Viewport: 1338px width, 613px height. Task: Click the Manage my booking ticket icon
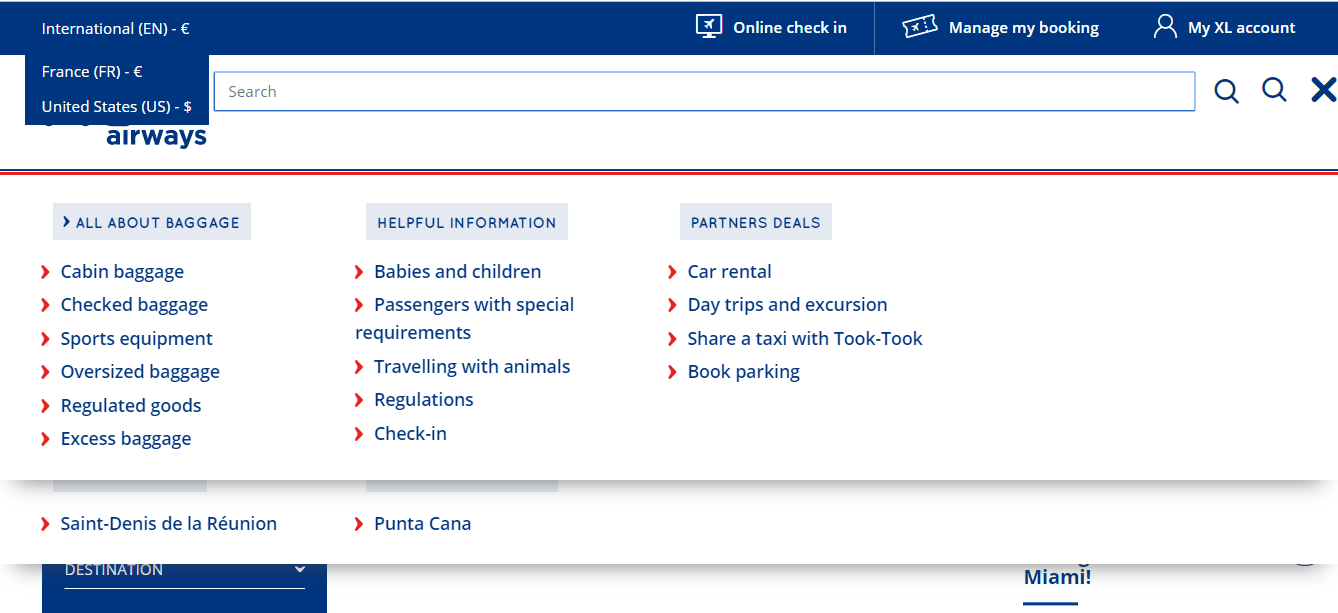pyautogui.click(x=919, y=27)
